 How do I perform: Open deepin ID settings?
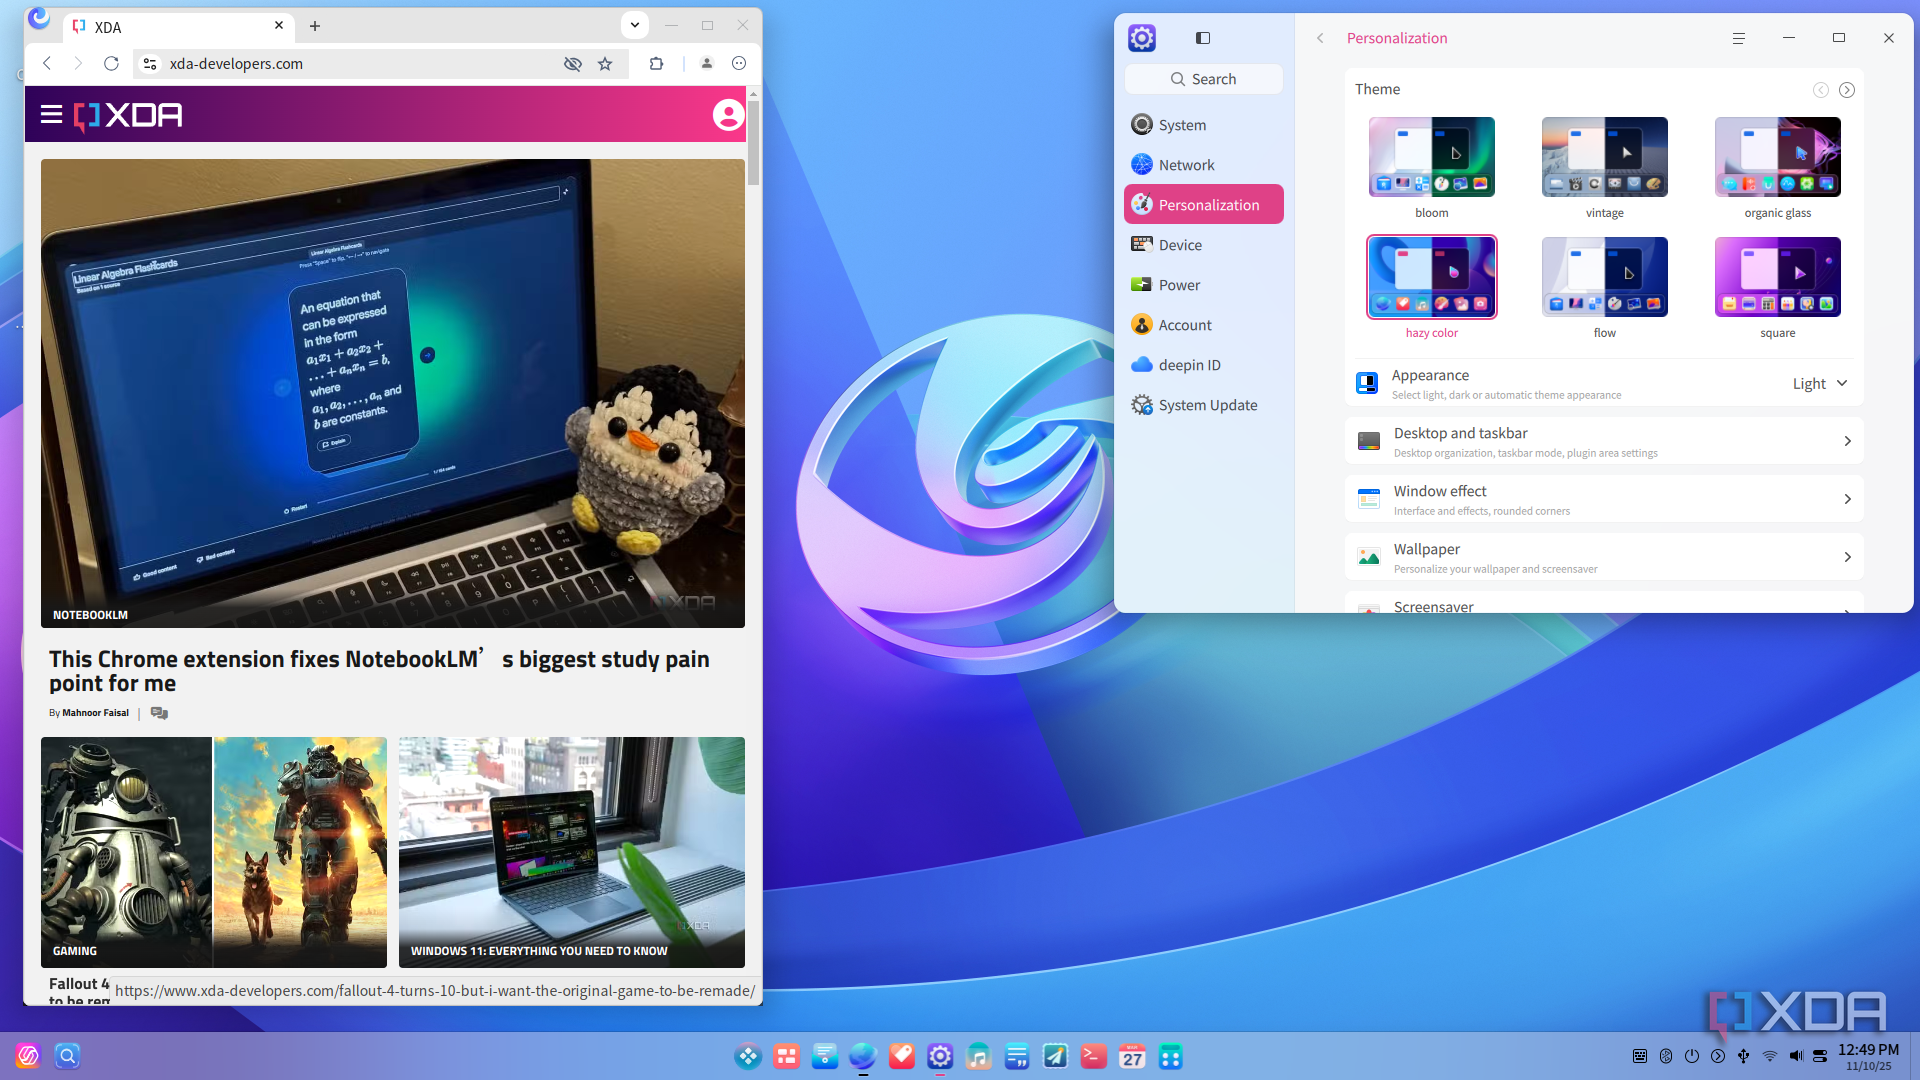(x=1203, y=365)
